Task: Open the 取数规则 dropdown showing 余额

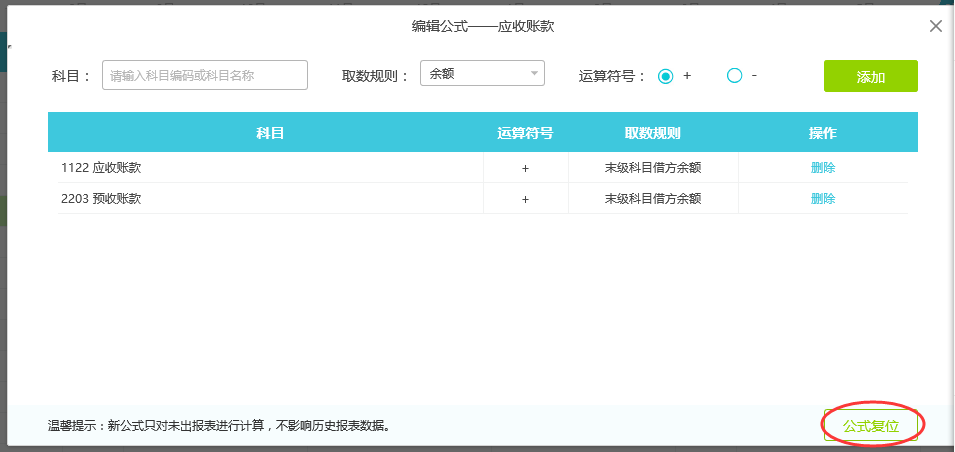Action: [482, 73]
